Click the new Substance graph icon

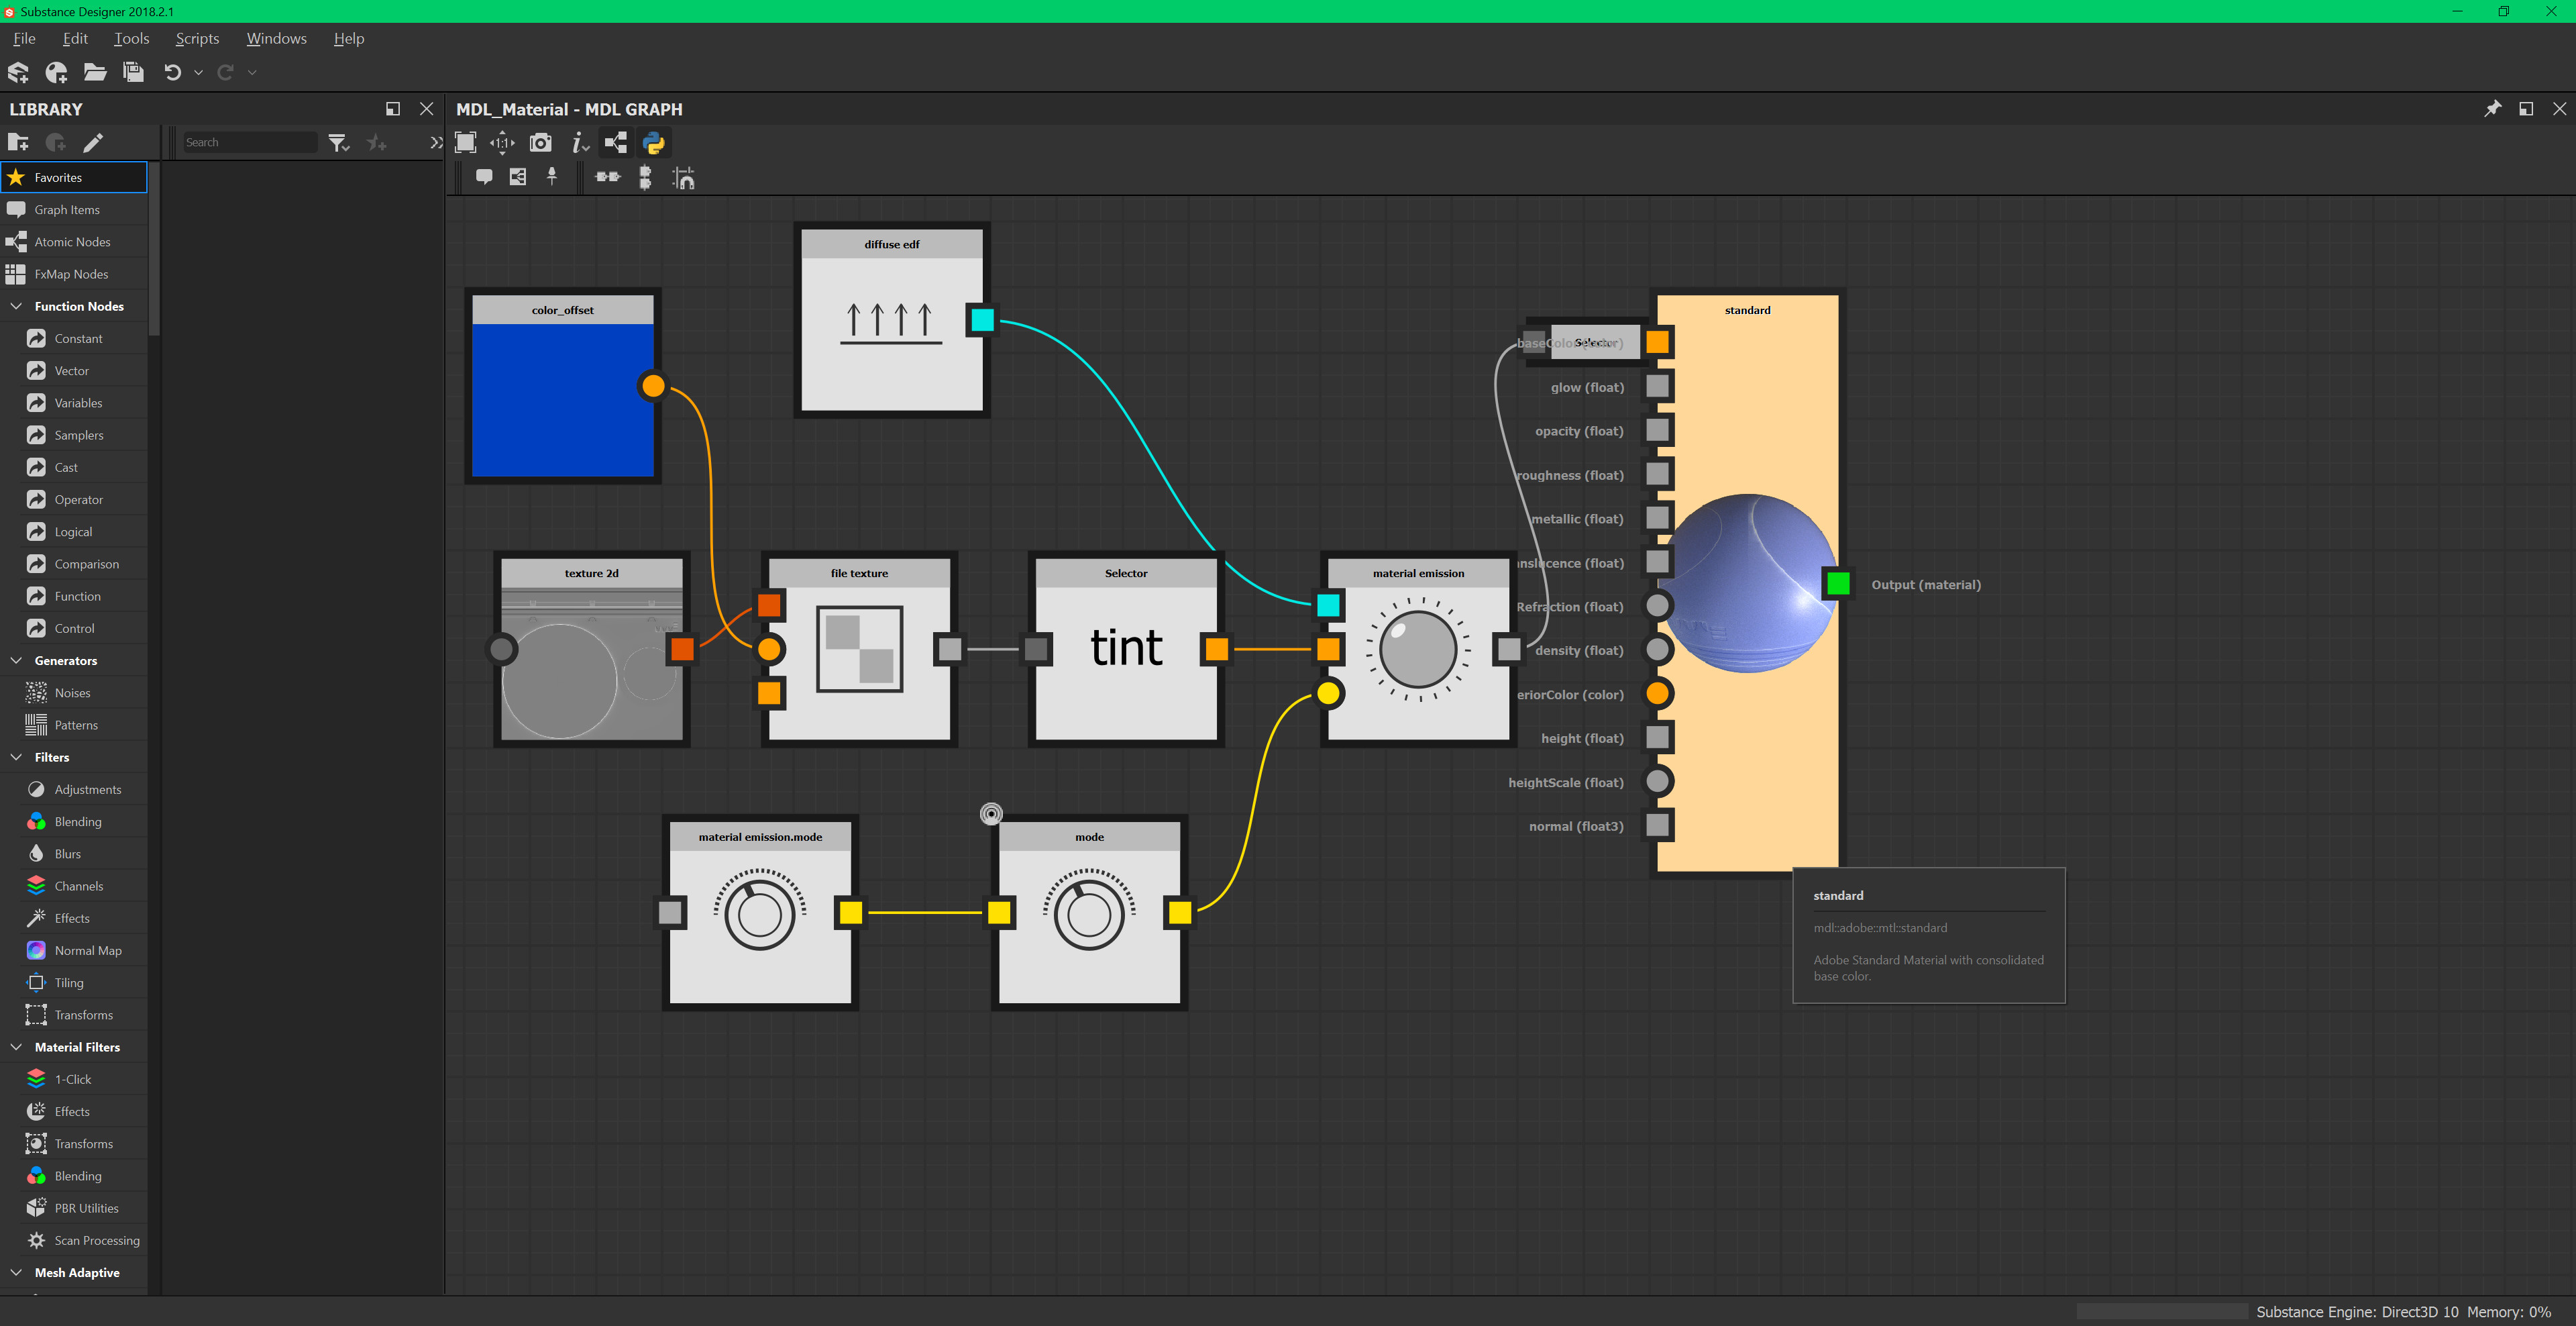56,72
